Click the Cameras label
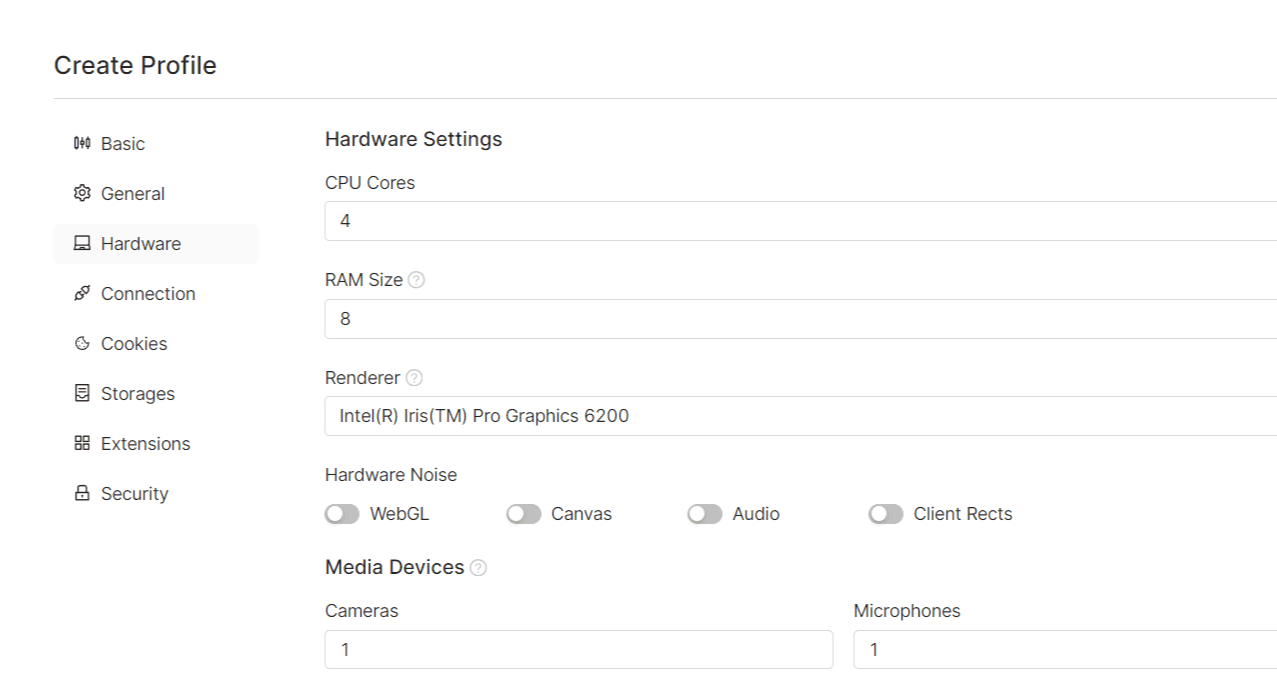Screen dimensions: 1277x700 pos(362,611)
